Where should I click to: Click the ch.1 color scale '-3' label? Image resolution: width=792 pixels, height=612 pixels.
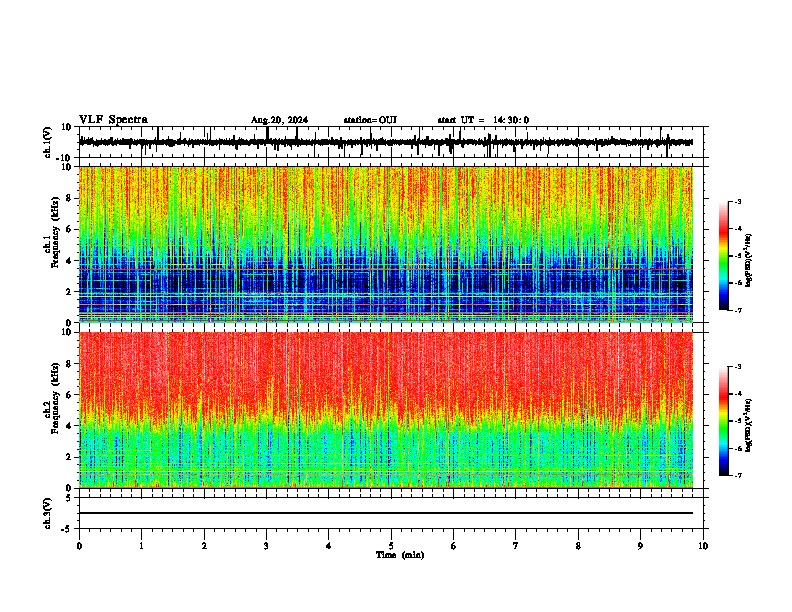pyautogui.click(x=737, y=201)
